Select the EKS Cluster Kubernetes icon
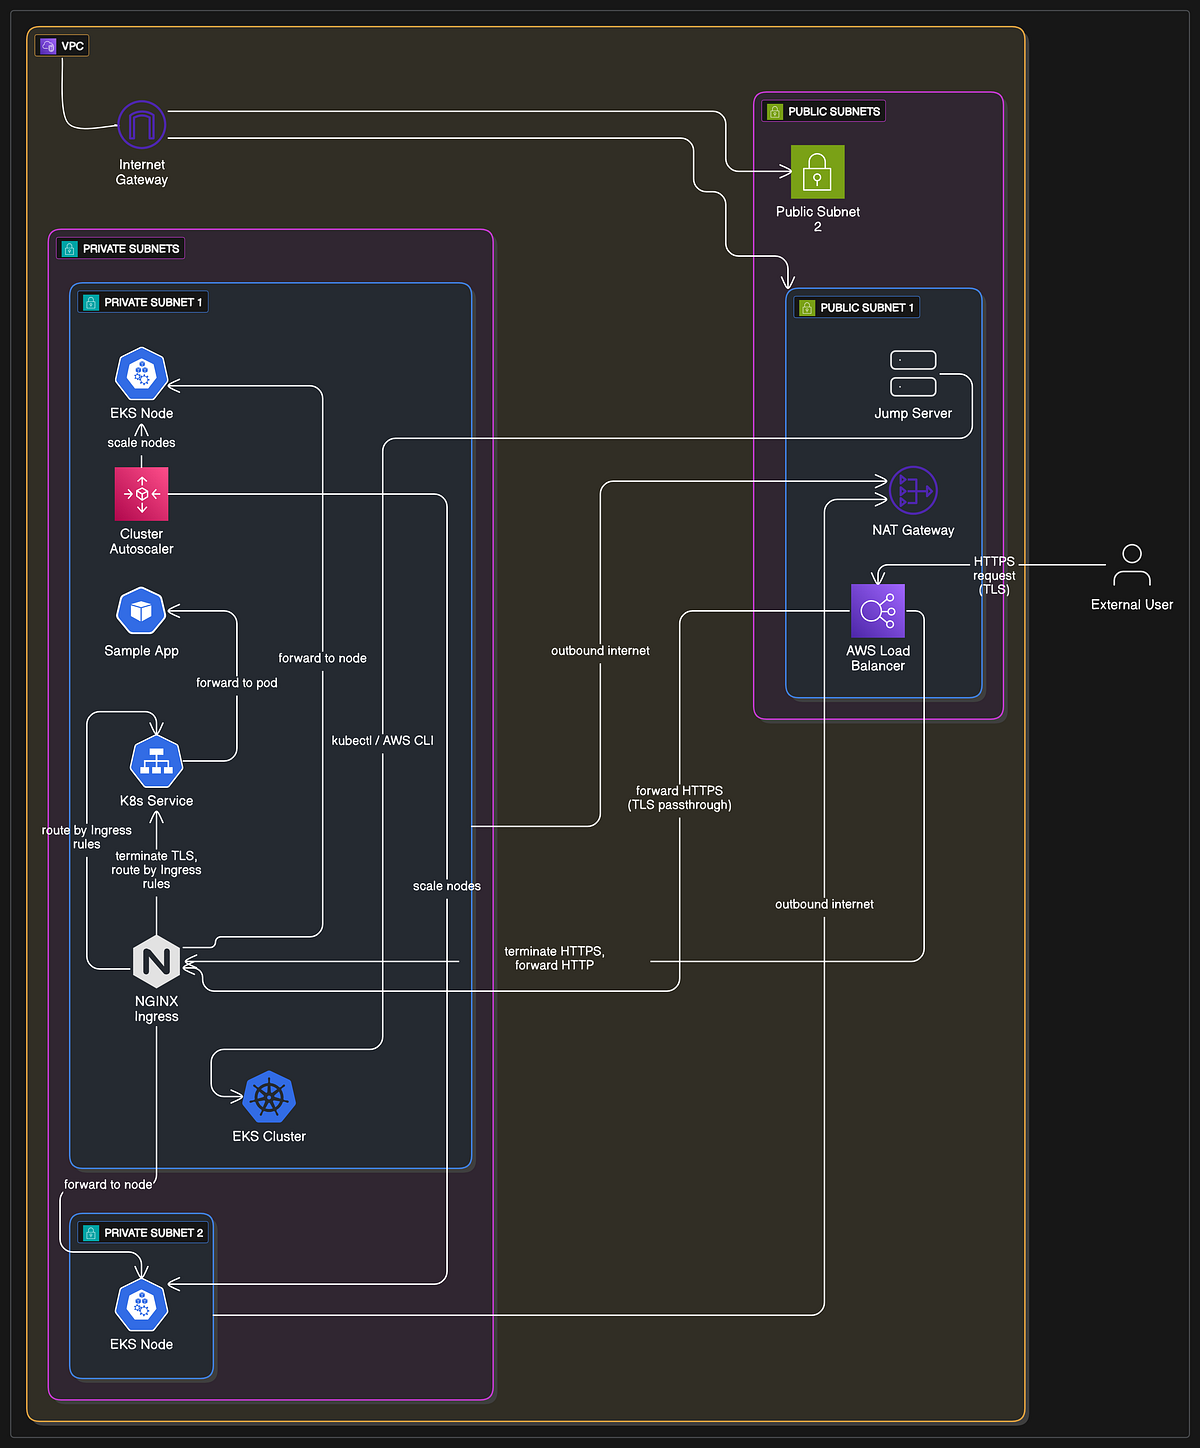The image size is (1200, 1448). (267, 1097)
